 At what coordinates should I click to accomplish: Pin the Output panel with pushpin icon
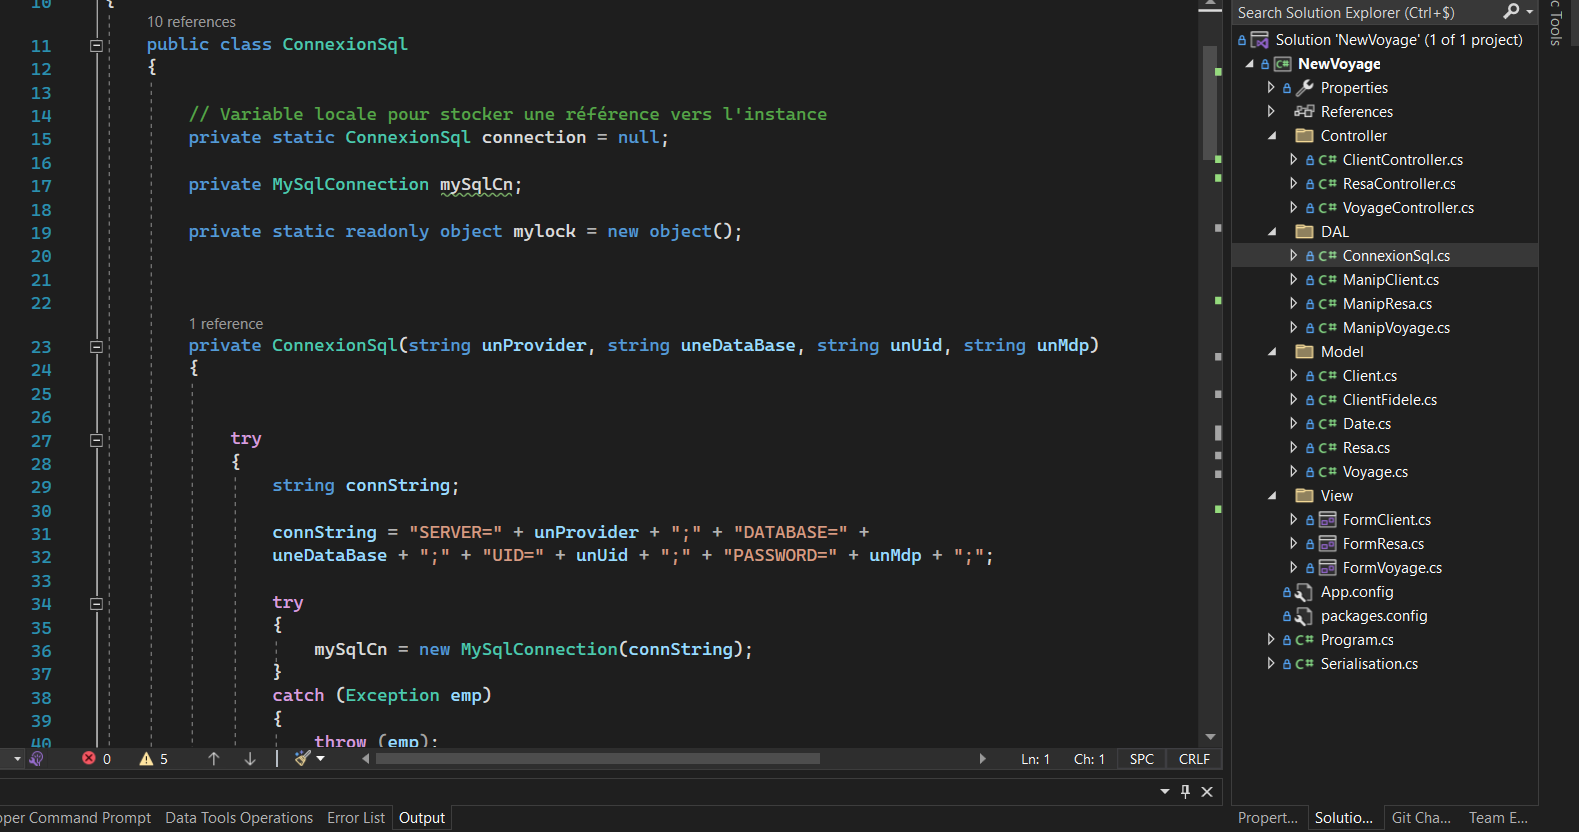point(1185,791)
